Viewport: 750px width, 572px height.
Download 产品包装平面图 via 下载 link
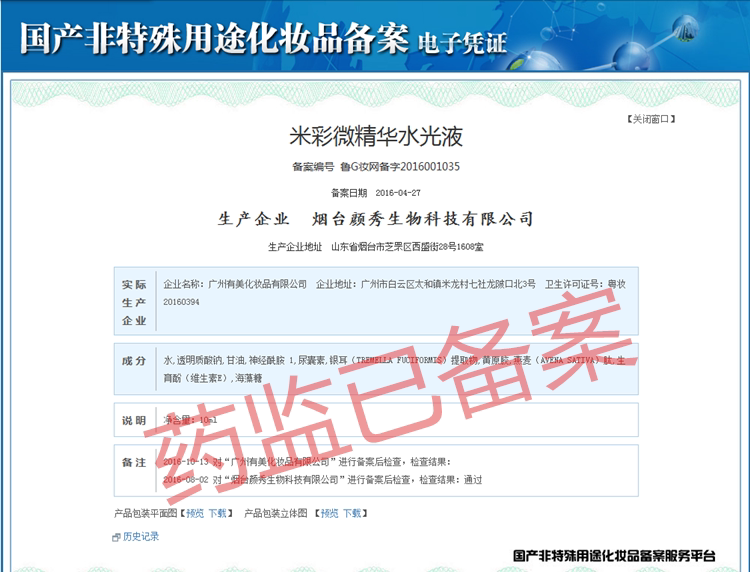(218, 513)
